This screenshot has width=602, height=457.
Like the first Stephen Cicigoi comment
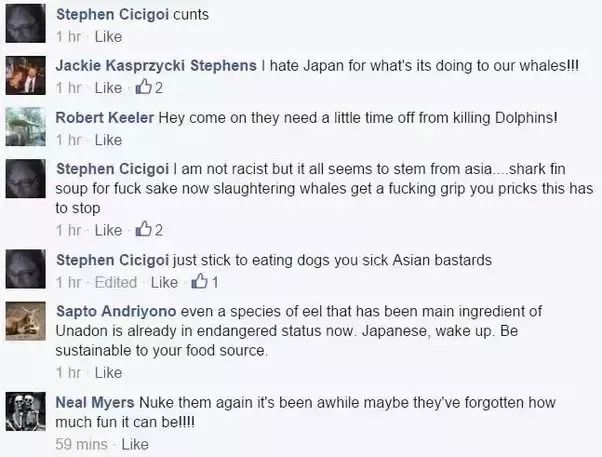108,37
